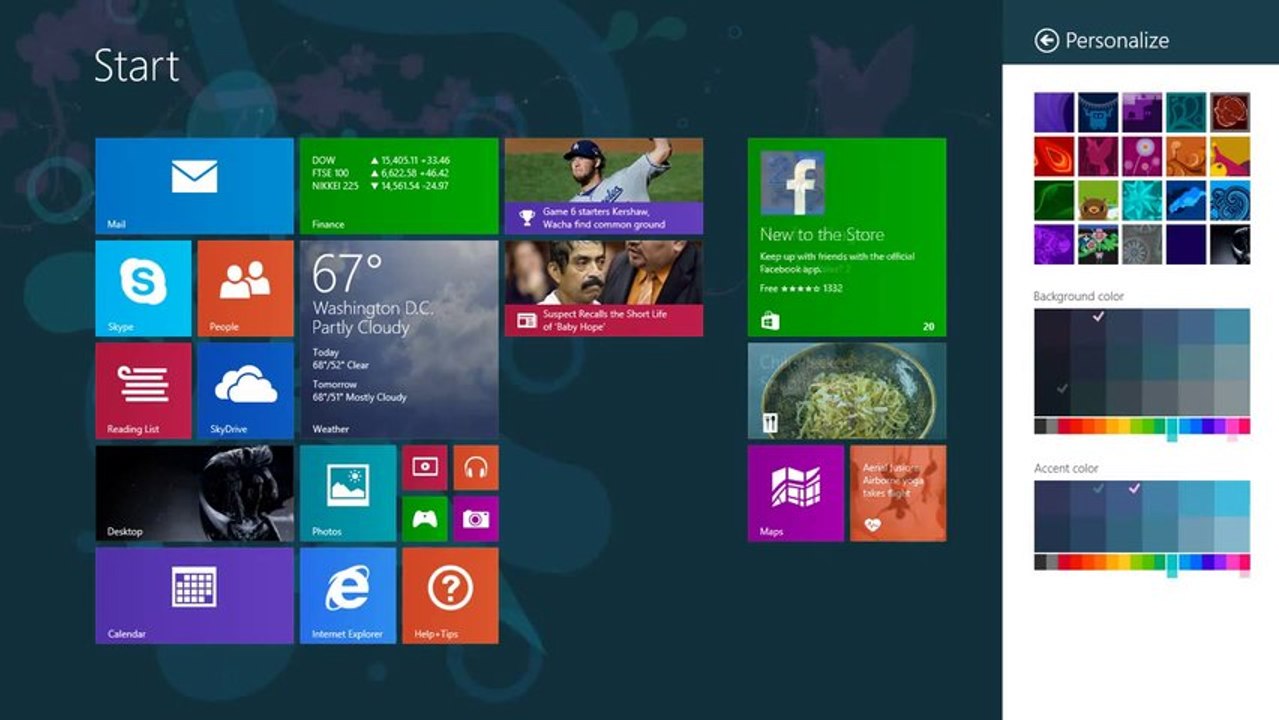The width and height of the screenshot is (1279, 720).
Task: Open the News tile about 'Baby Hope'
Action: tap(604, 288)
